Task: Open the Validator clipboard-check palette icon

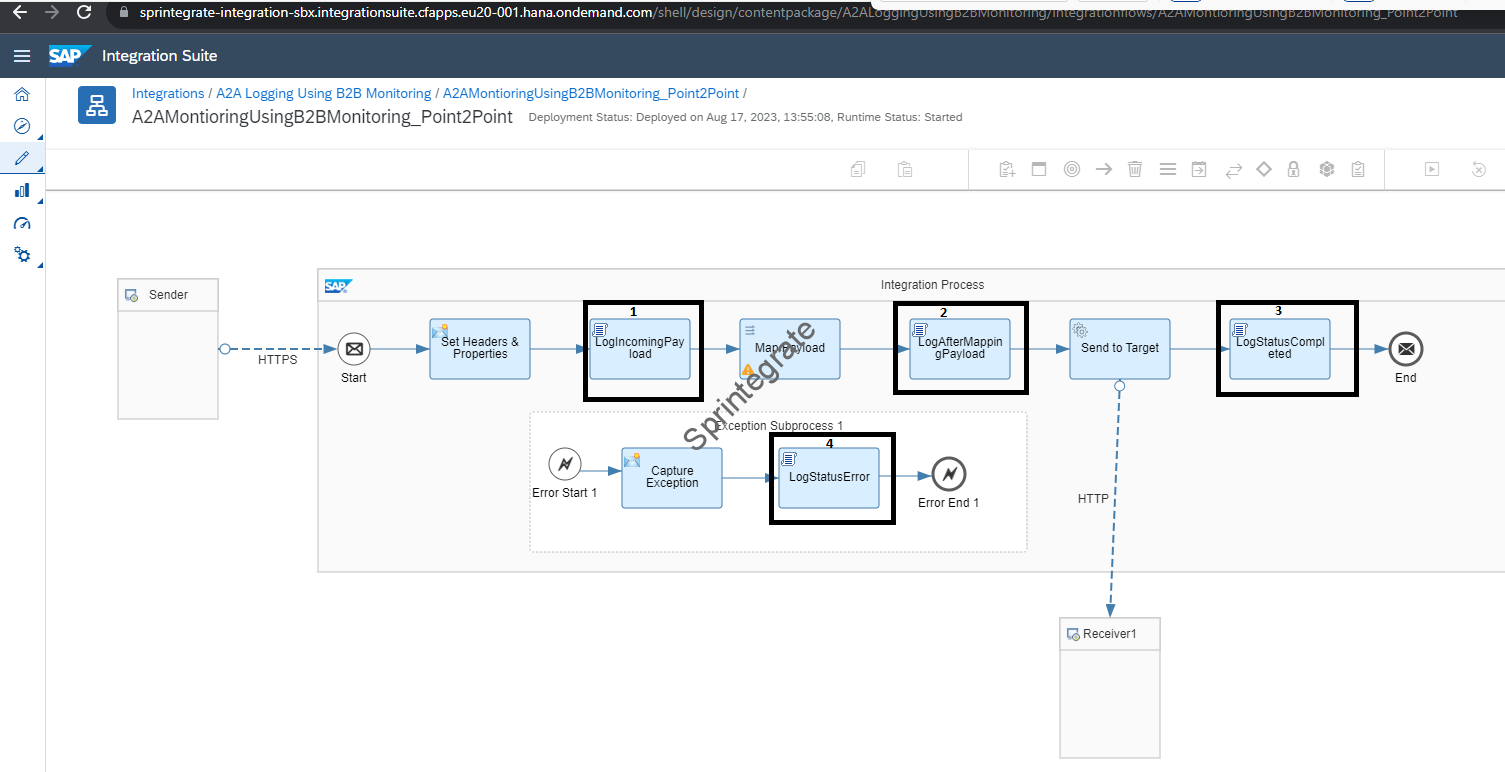Action: tap(1358, 169)
